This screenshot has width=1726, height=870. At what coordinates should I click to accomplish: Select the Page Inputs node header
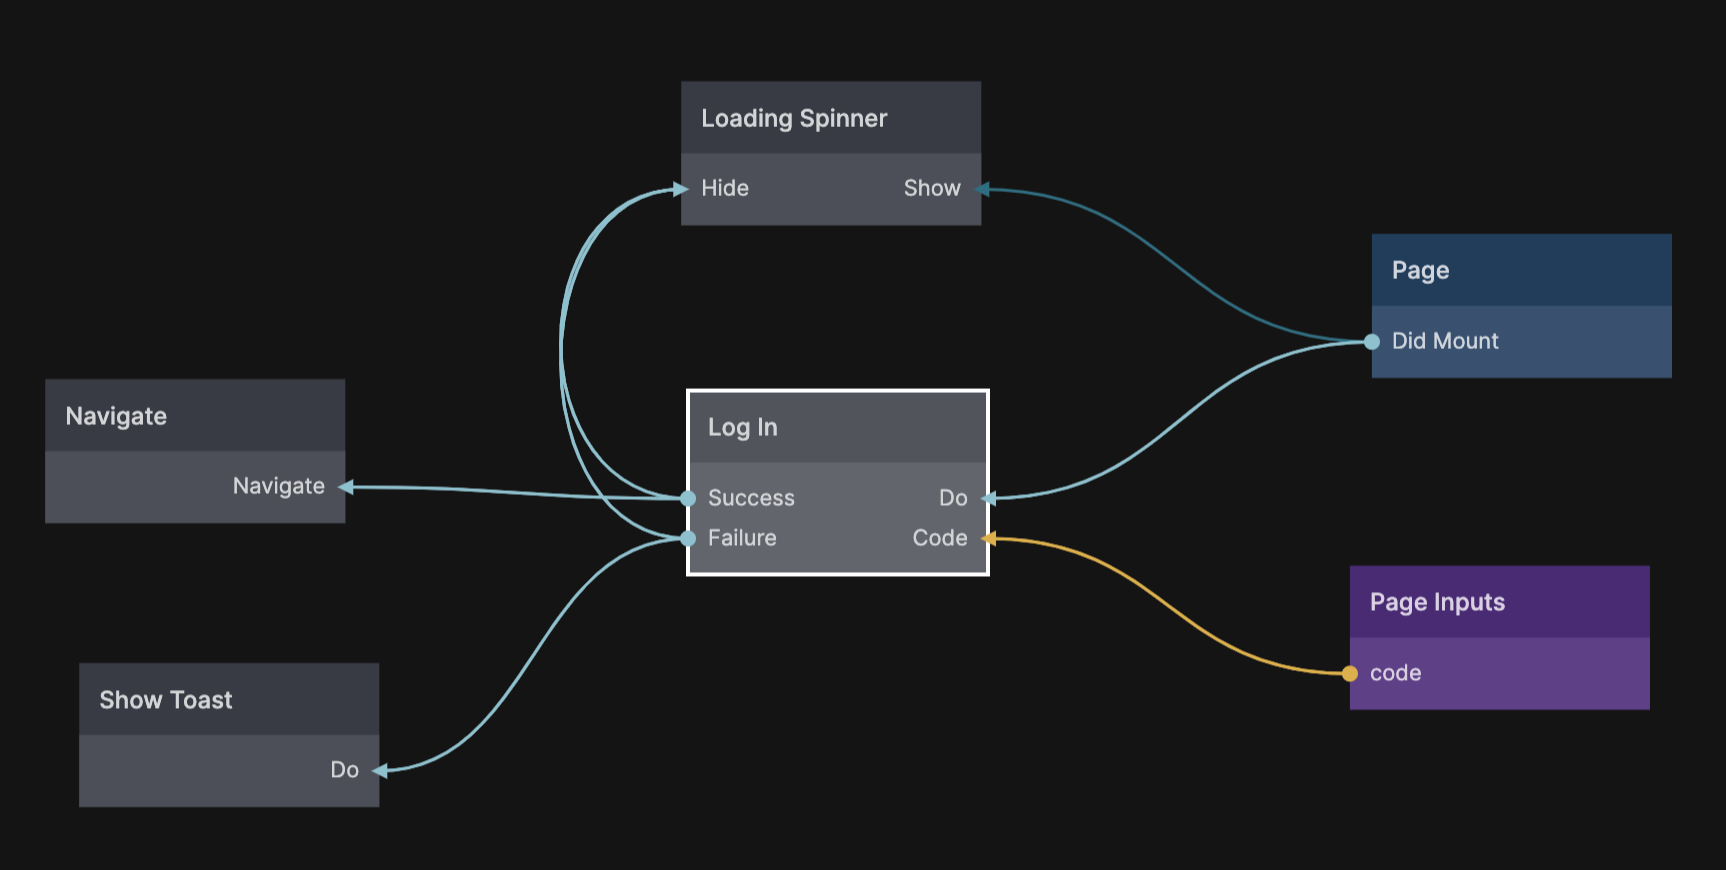tap(1499, 602)
